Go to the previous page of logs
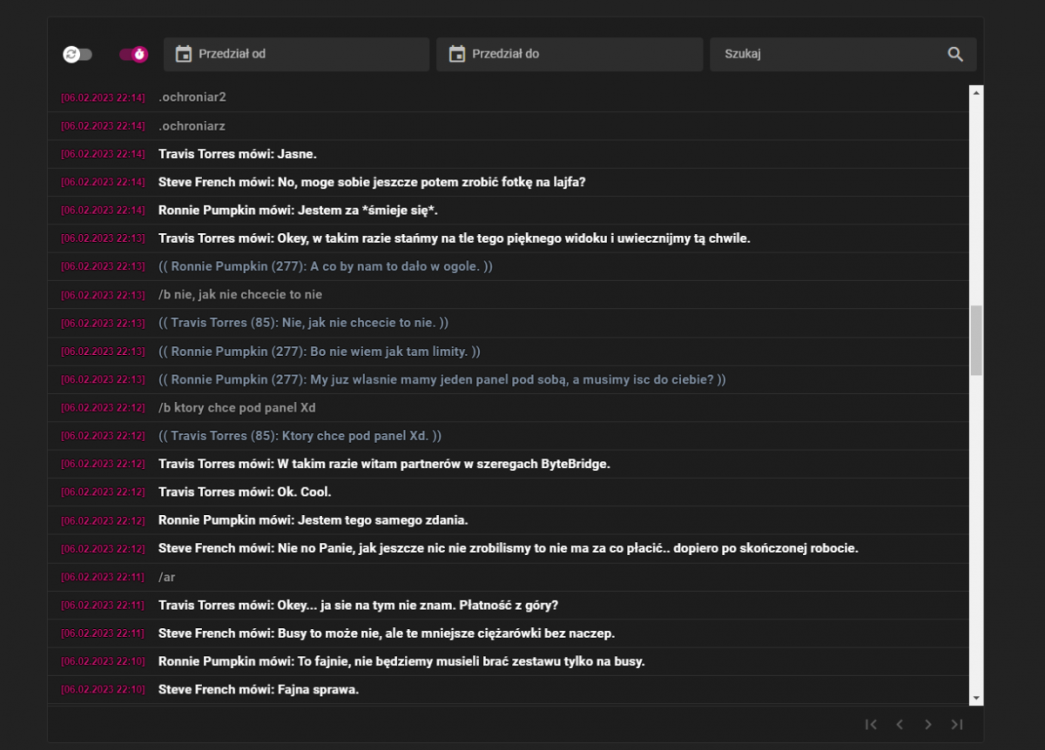 [x=899, y=725]
